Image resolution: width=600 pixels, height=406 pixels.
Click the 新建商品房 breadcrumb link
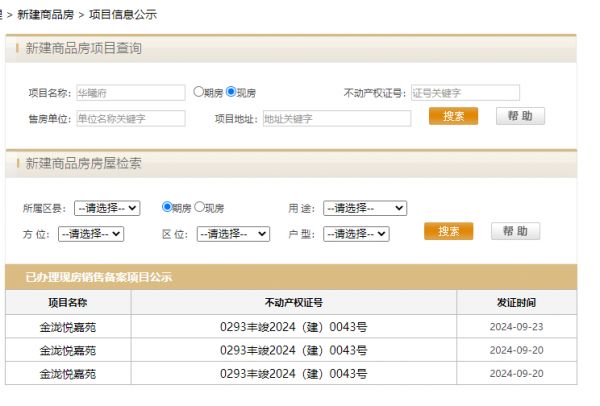click(43, 15)
